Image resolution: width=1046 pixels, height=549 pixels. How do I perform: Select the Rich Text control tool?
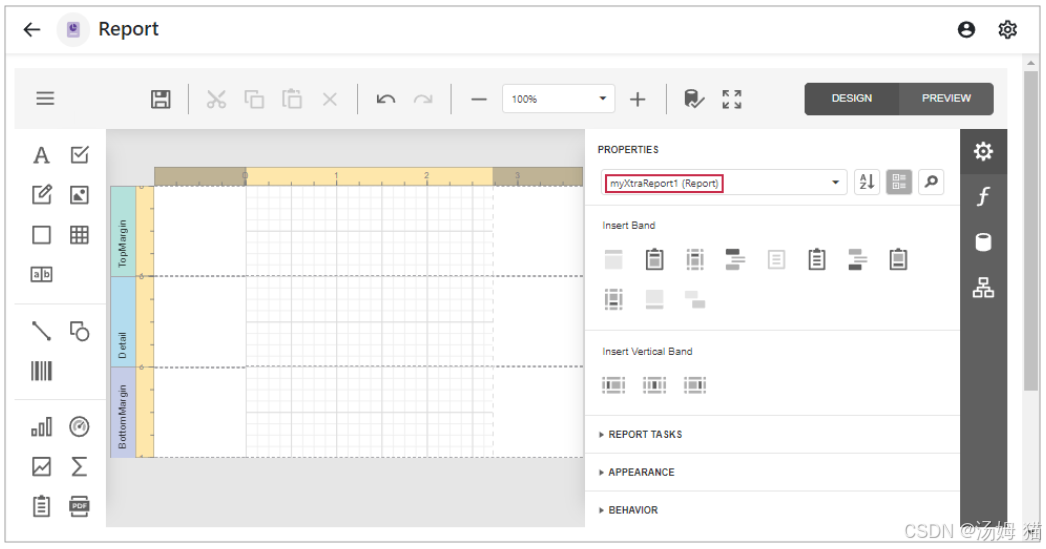[x=41, y=195]
